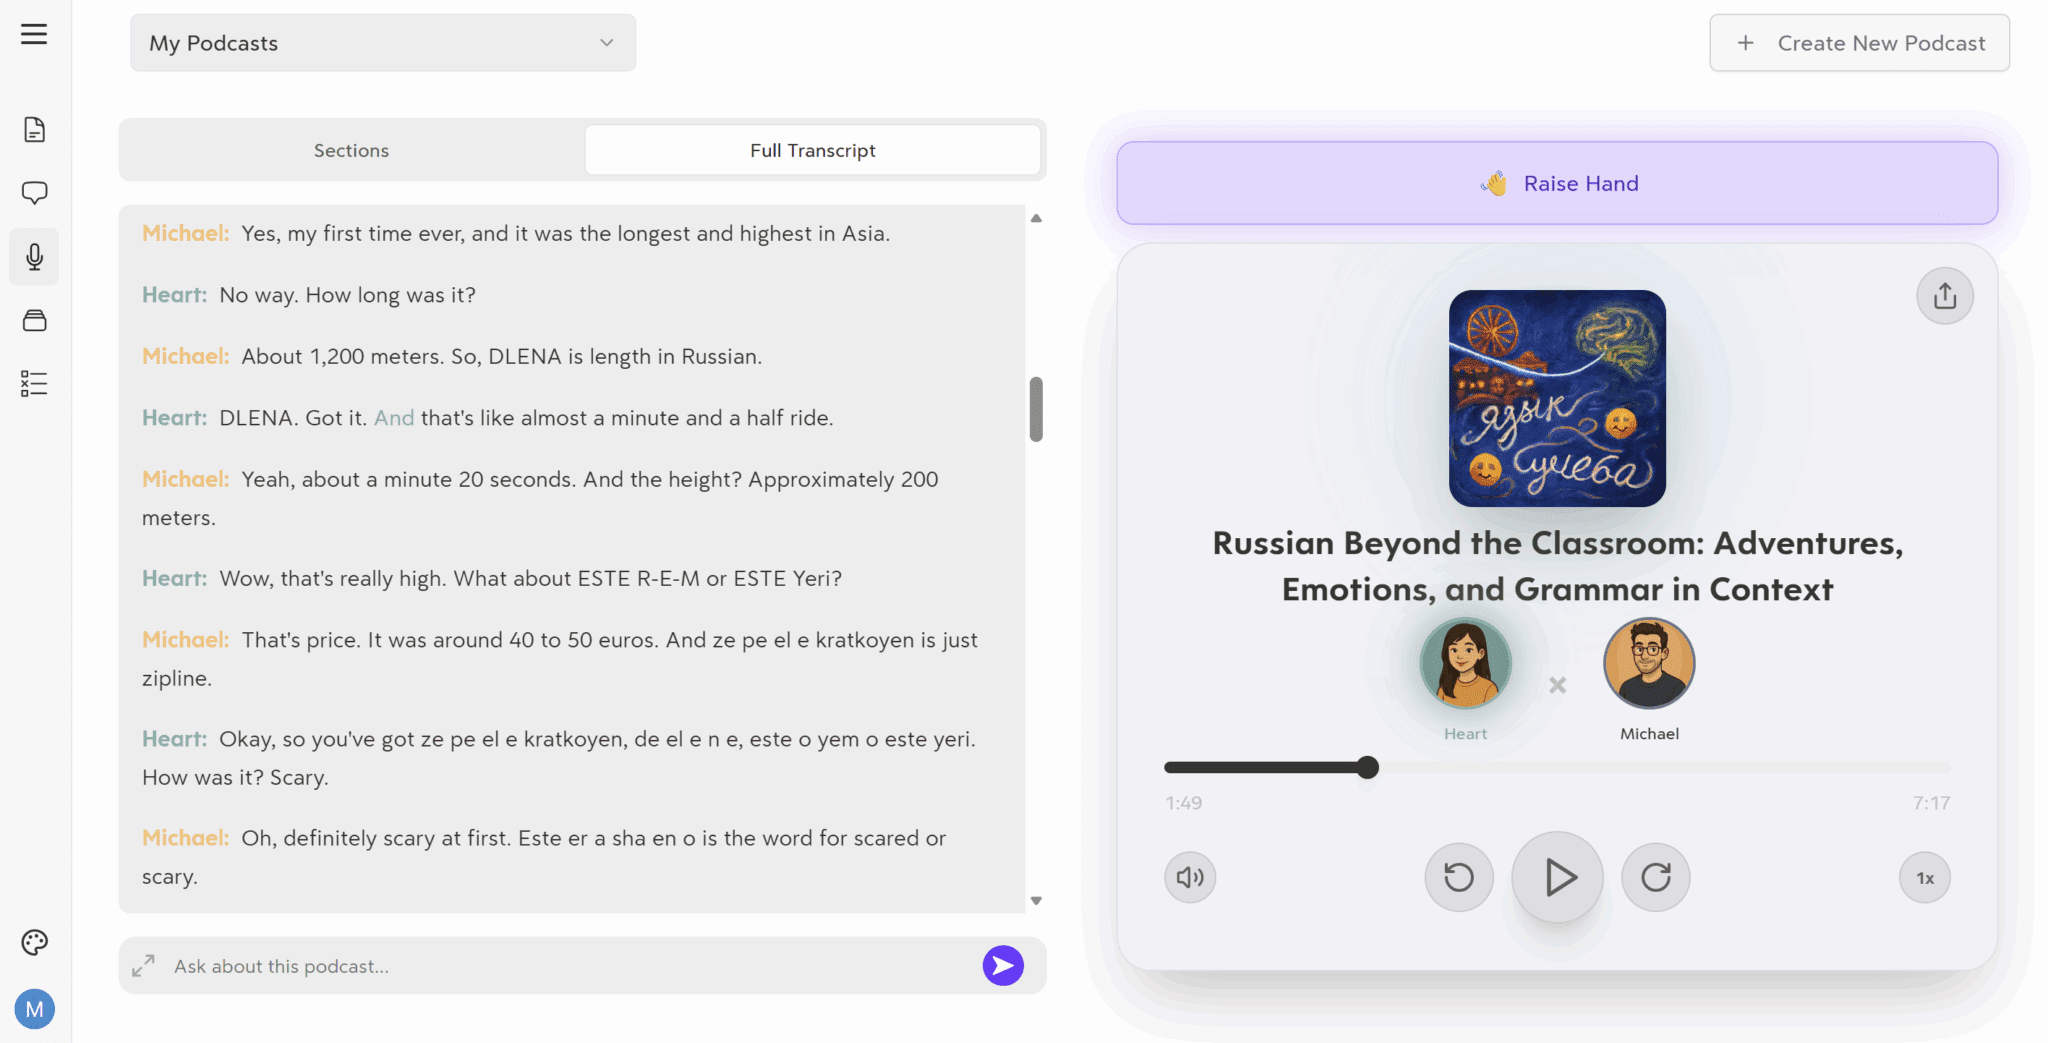Open the theme palette icon in sidebar

[34, 941]
